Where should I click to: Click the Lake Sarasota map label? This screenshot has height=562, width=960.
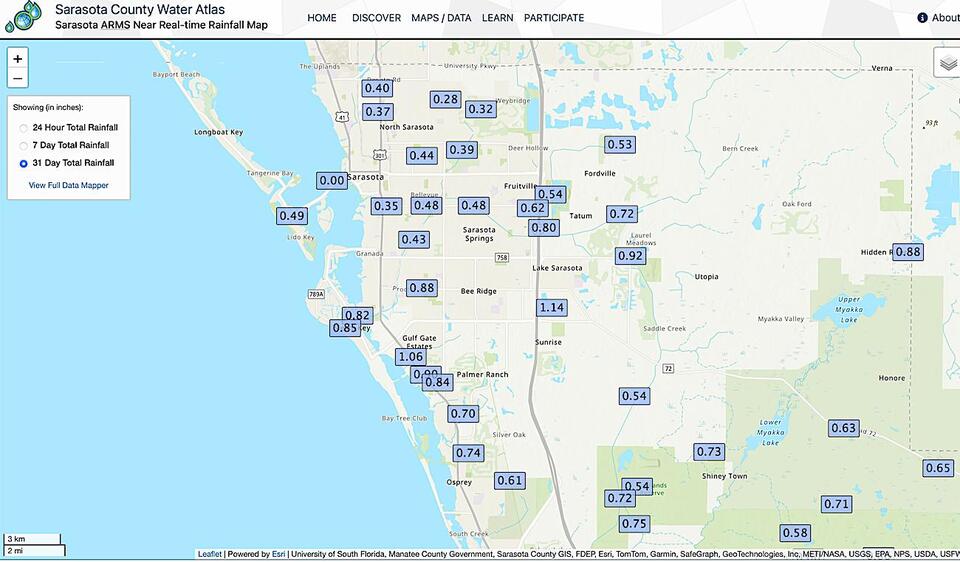pos(557,268)
